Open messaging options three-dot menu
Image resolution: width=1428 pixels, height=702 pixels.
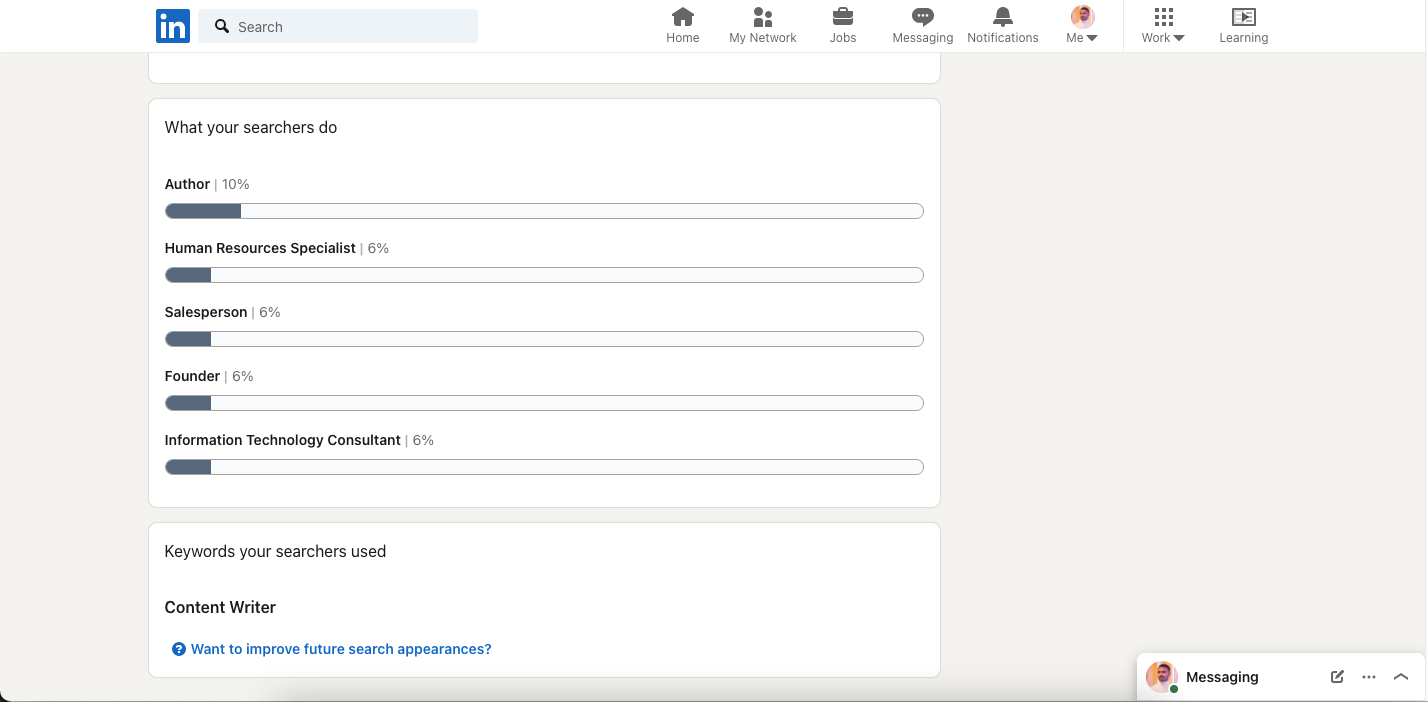[1369, 677]
